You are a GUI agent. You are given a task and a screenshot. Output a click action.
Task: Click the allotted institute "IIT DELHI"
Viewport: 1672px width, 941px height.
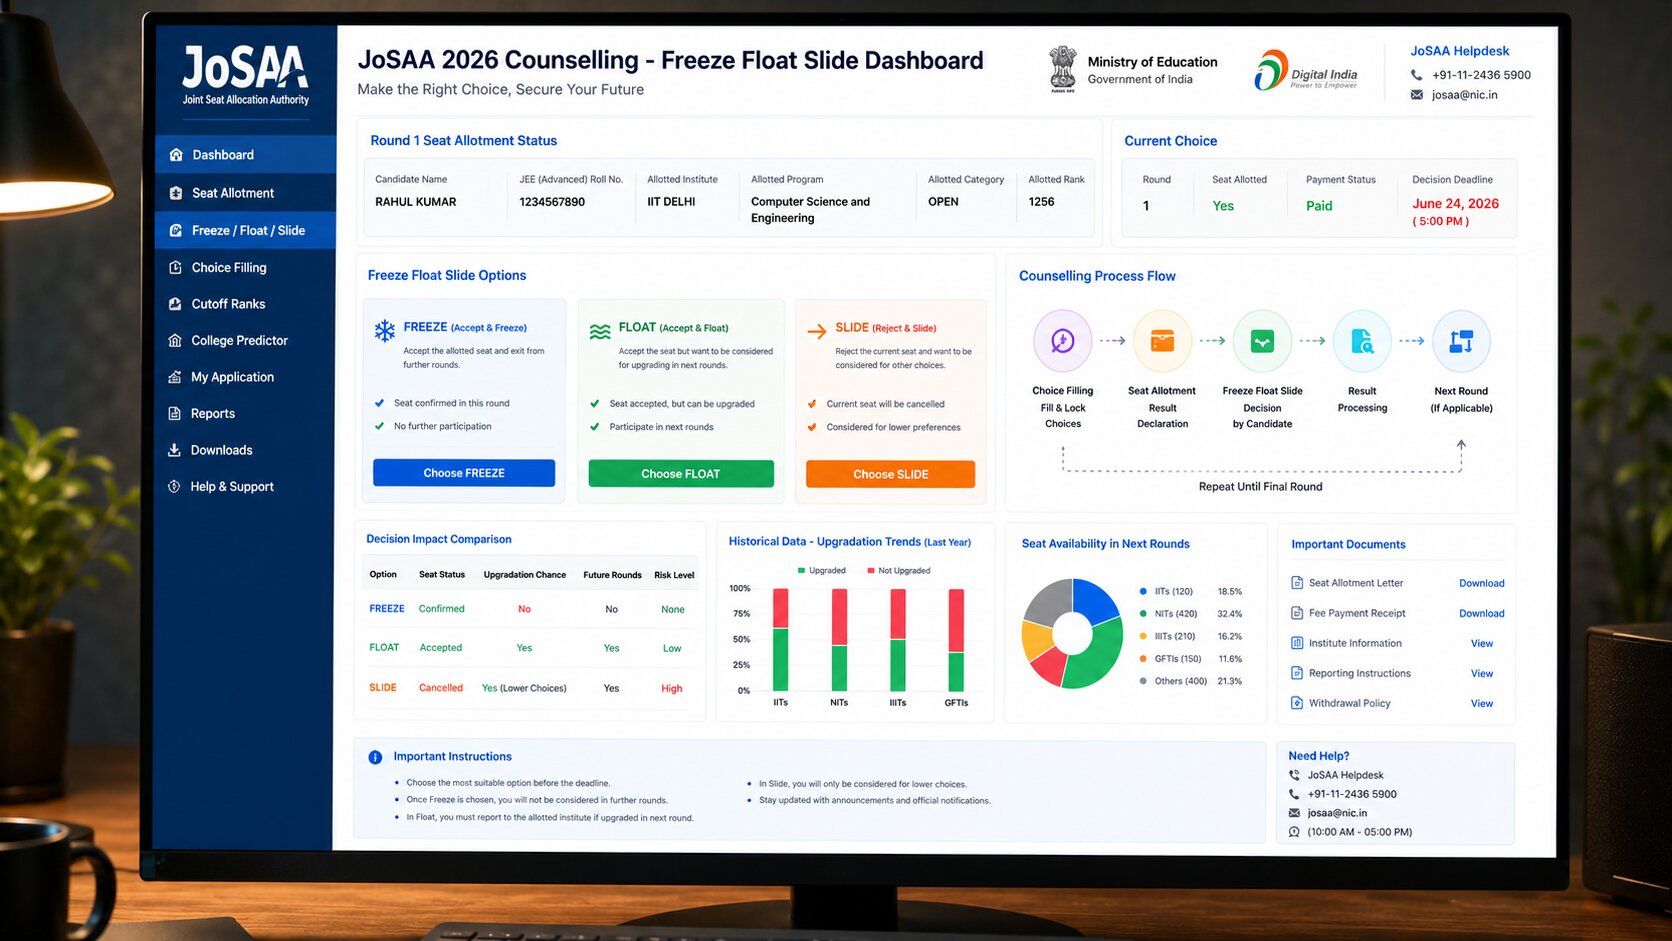[671, 202]
